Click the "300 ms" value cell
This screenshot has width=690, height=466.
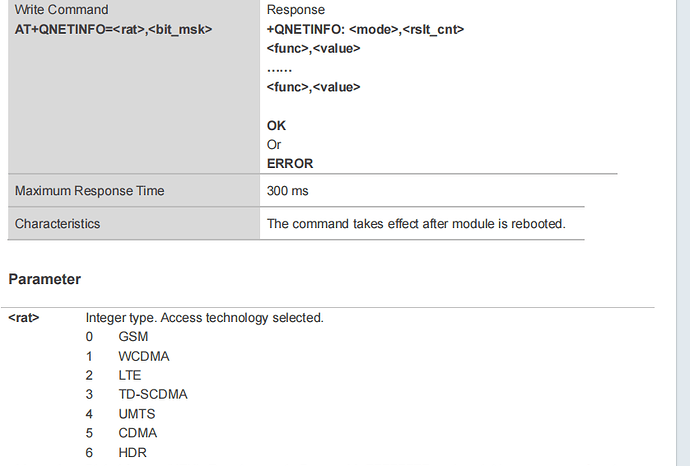click(288, 191)
